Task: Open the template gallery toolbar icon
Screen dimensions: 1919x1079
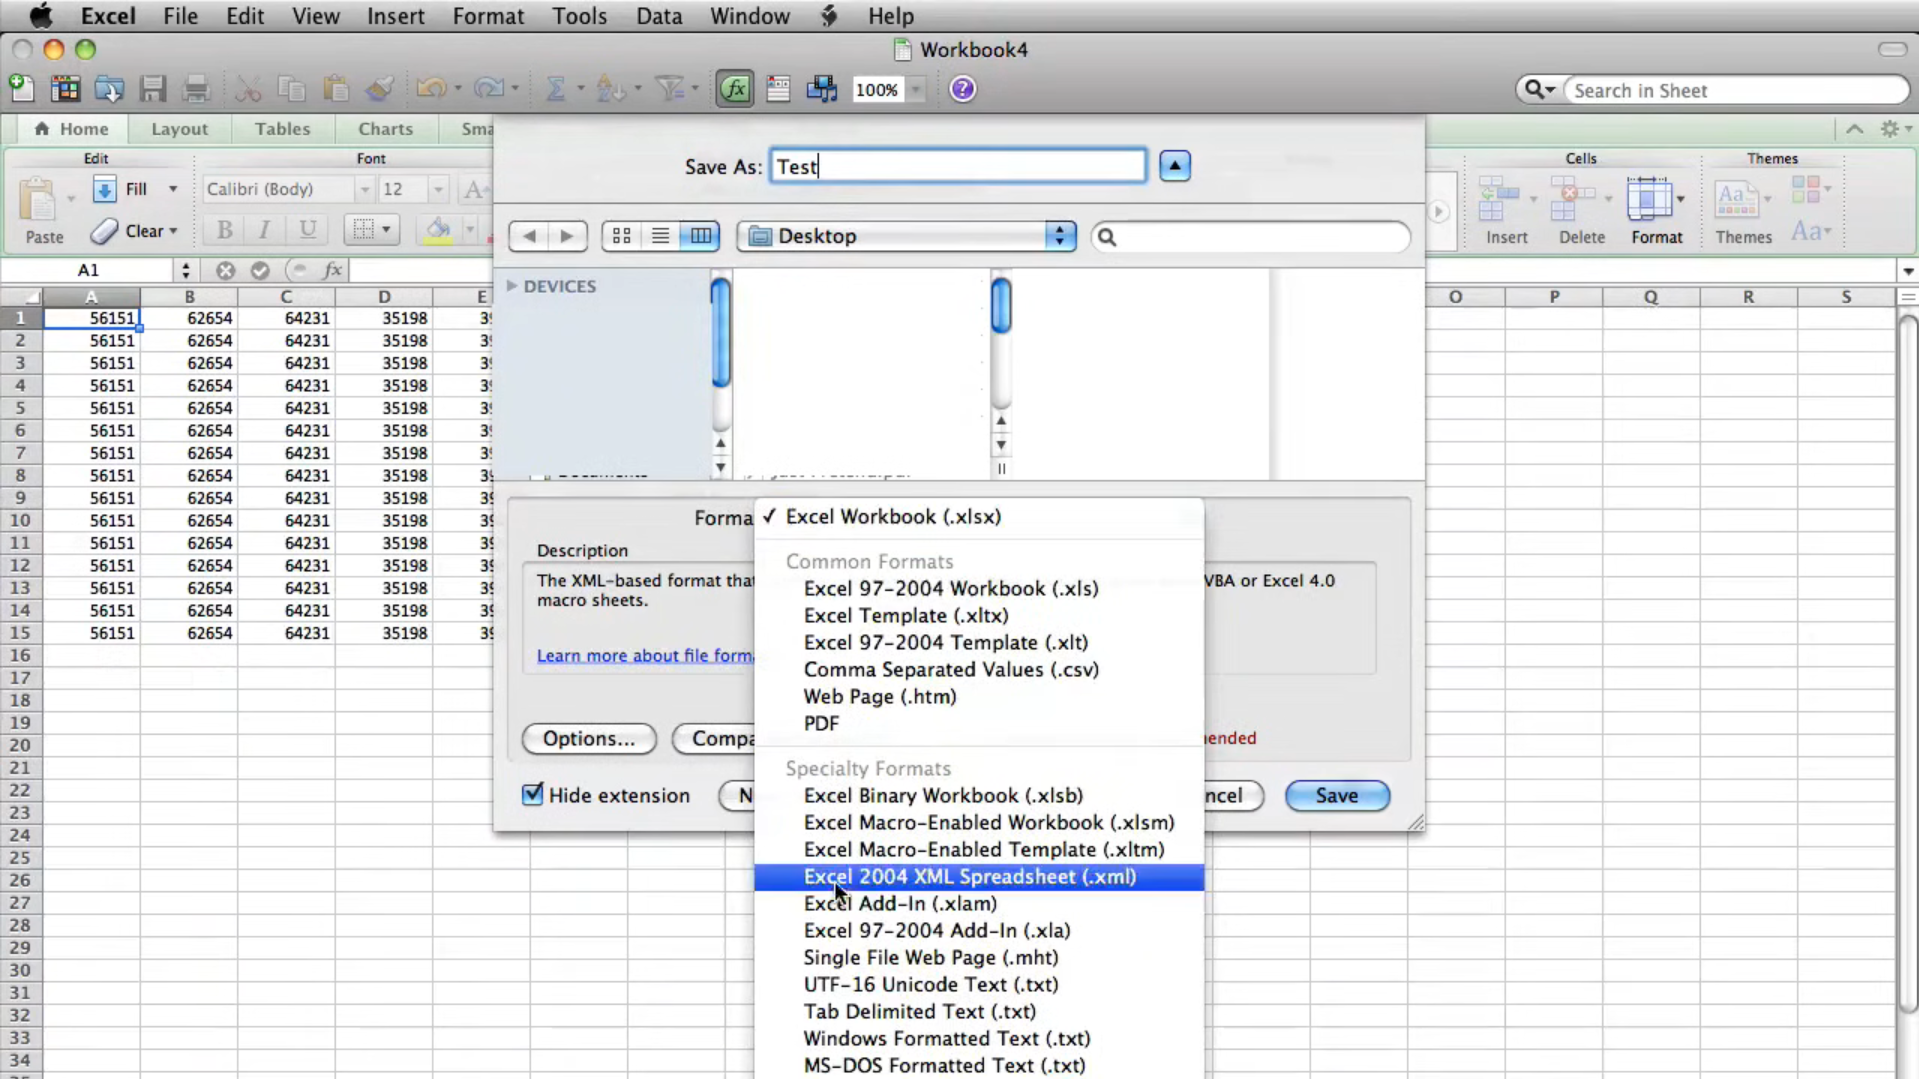Action: [65, 89]
